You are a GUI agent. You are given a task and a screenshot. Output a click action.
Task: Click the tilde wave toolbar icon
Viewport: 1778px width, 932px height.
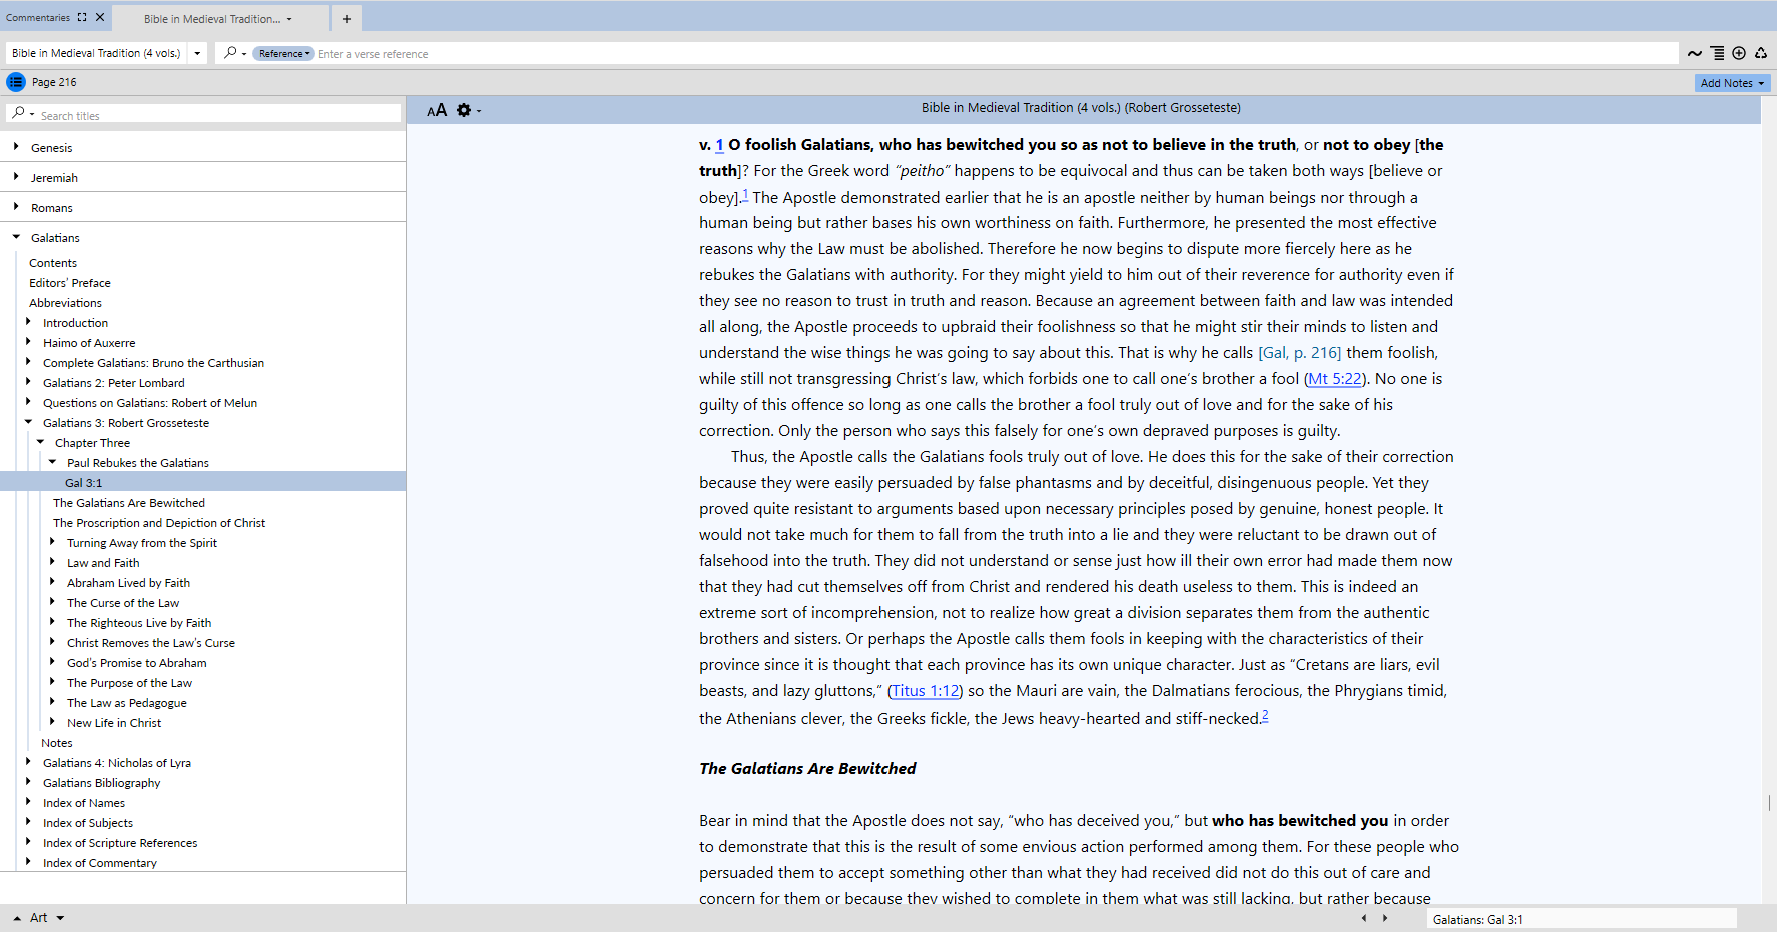coord(1695,53)
